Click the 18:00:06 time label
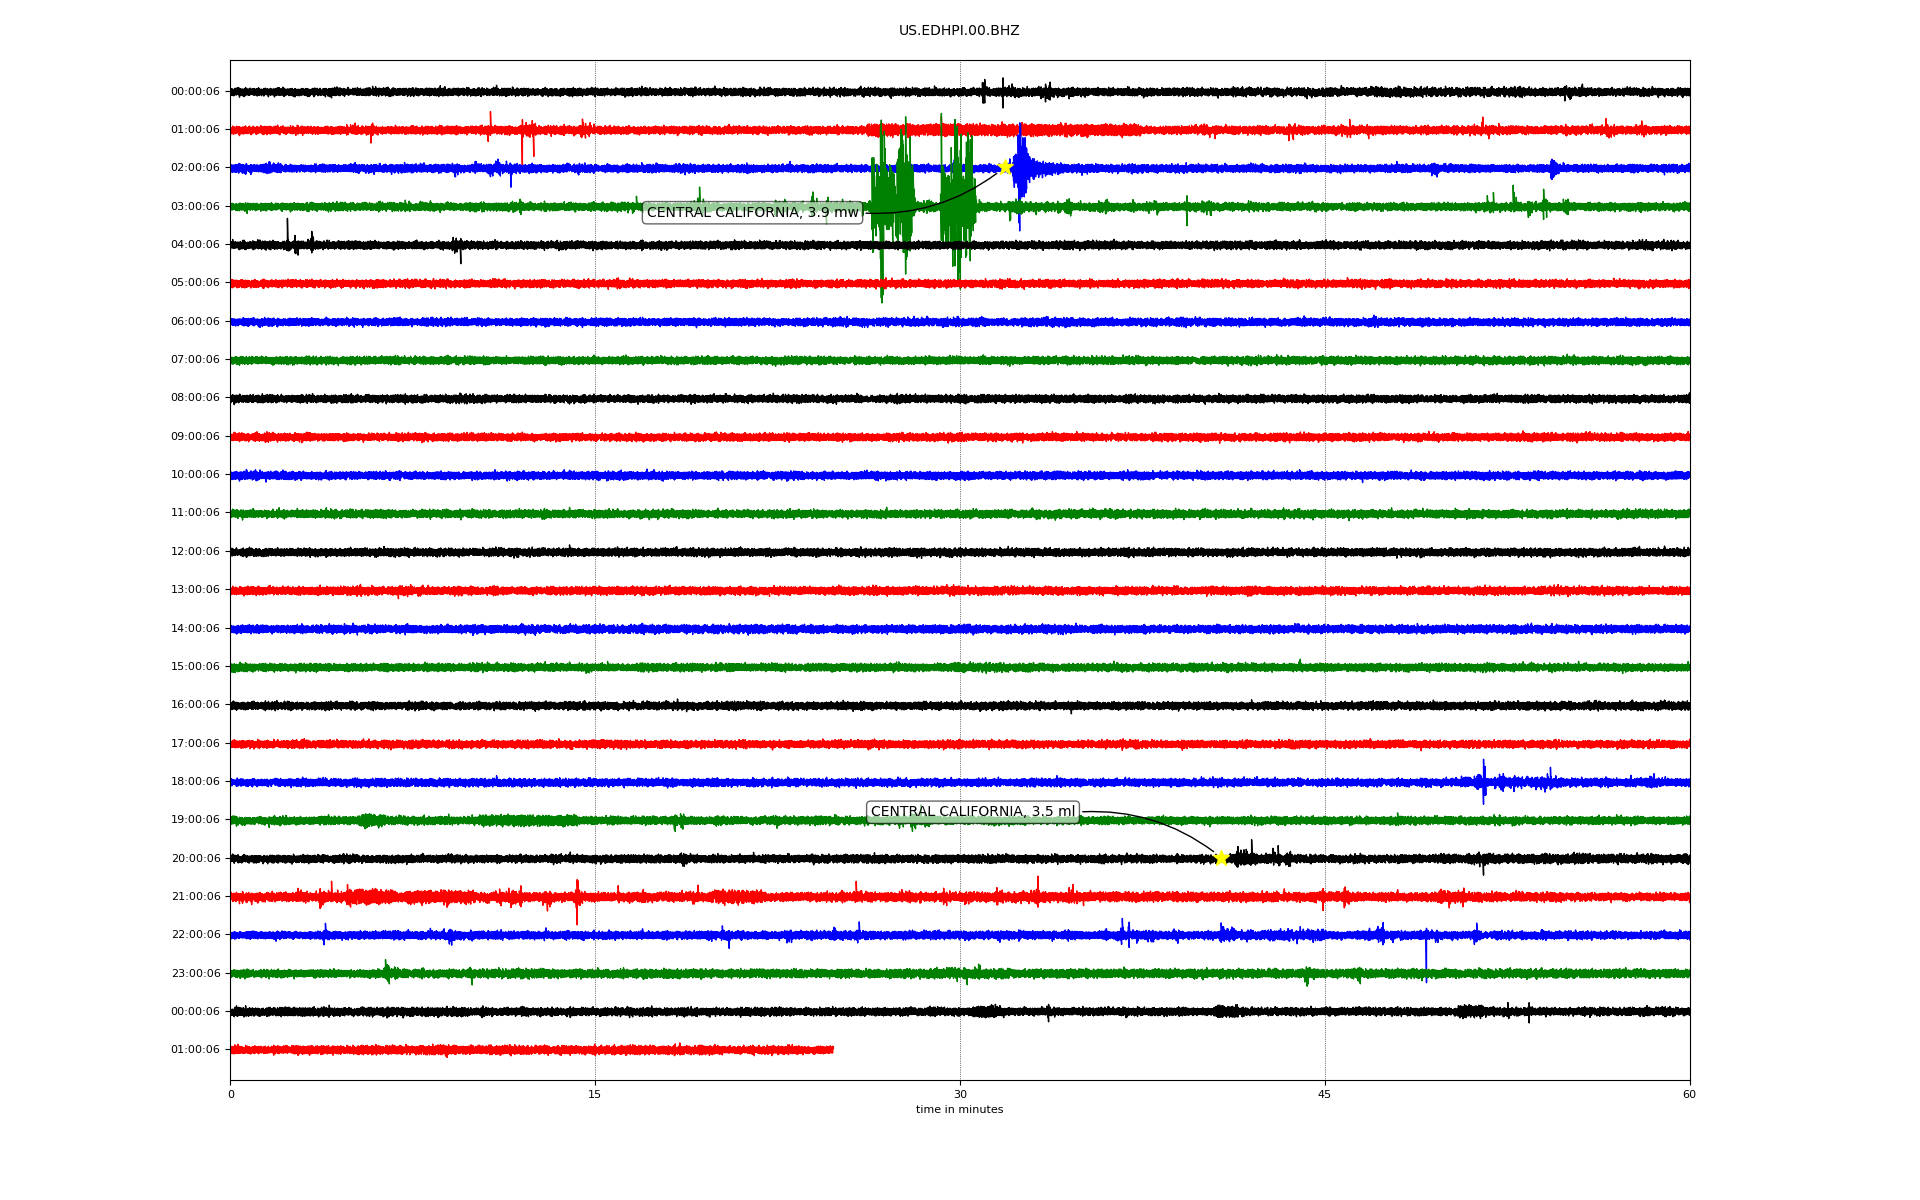Image resolution: width=1920 pixels, height=1200 pixels. pos(195,782)
